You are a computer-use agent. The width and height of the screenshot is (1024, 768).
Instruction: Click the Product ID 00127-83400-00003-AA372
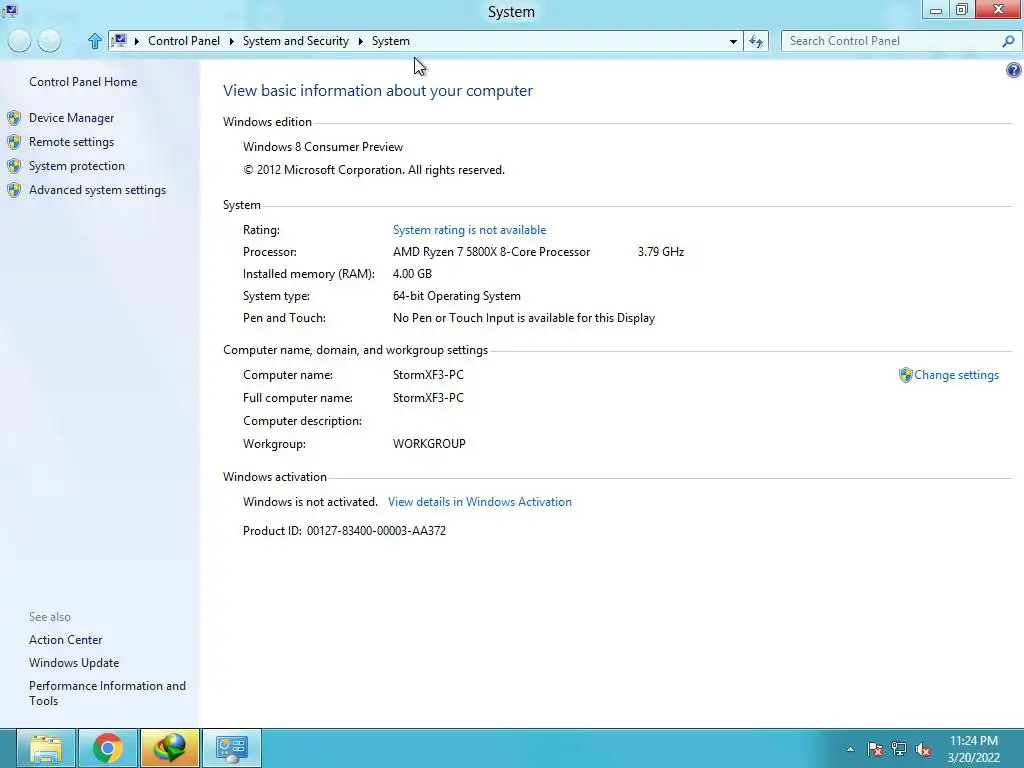(x=376, y=531)
